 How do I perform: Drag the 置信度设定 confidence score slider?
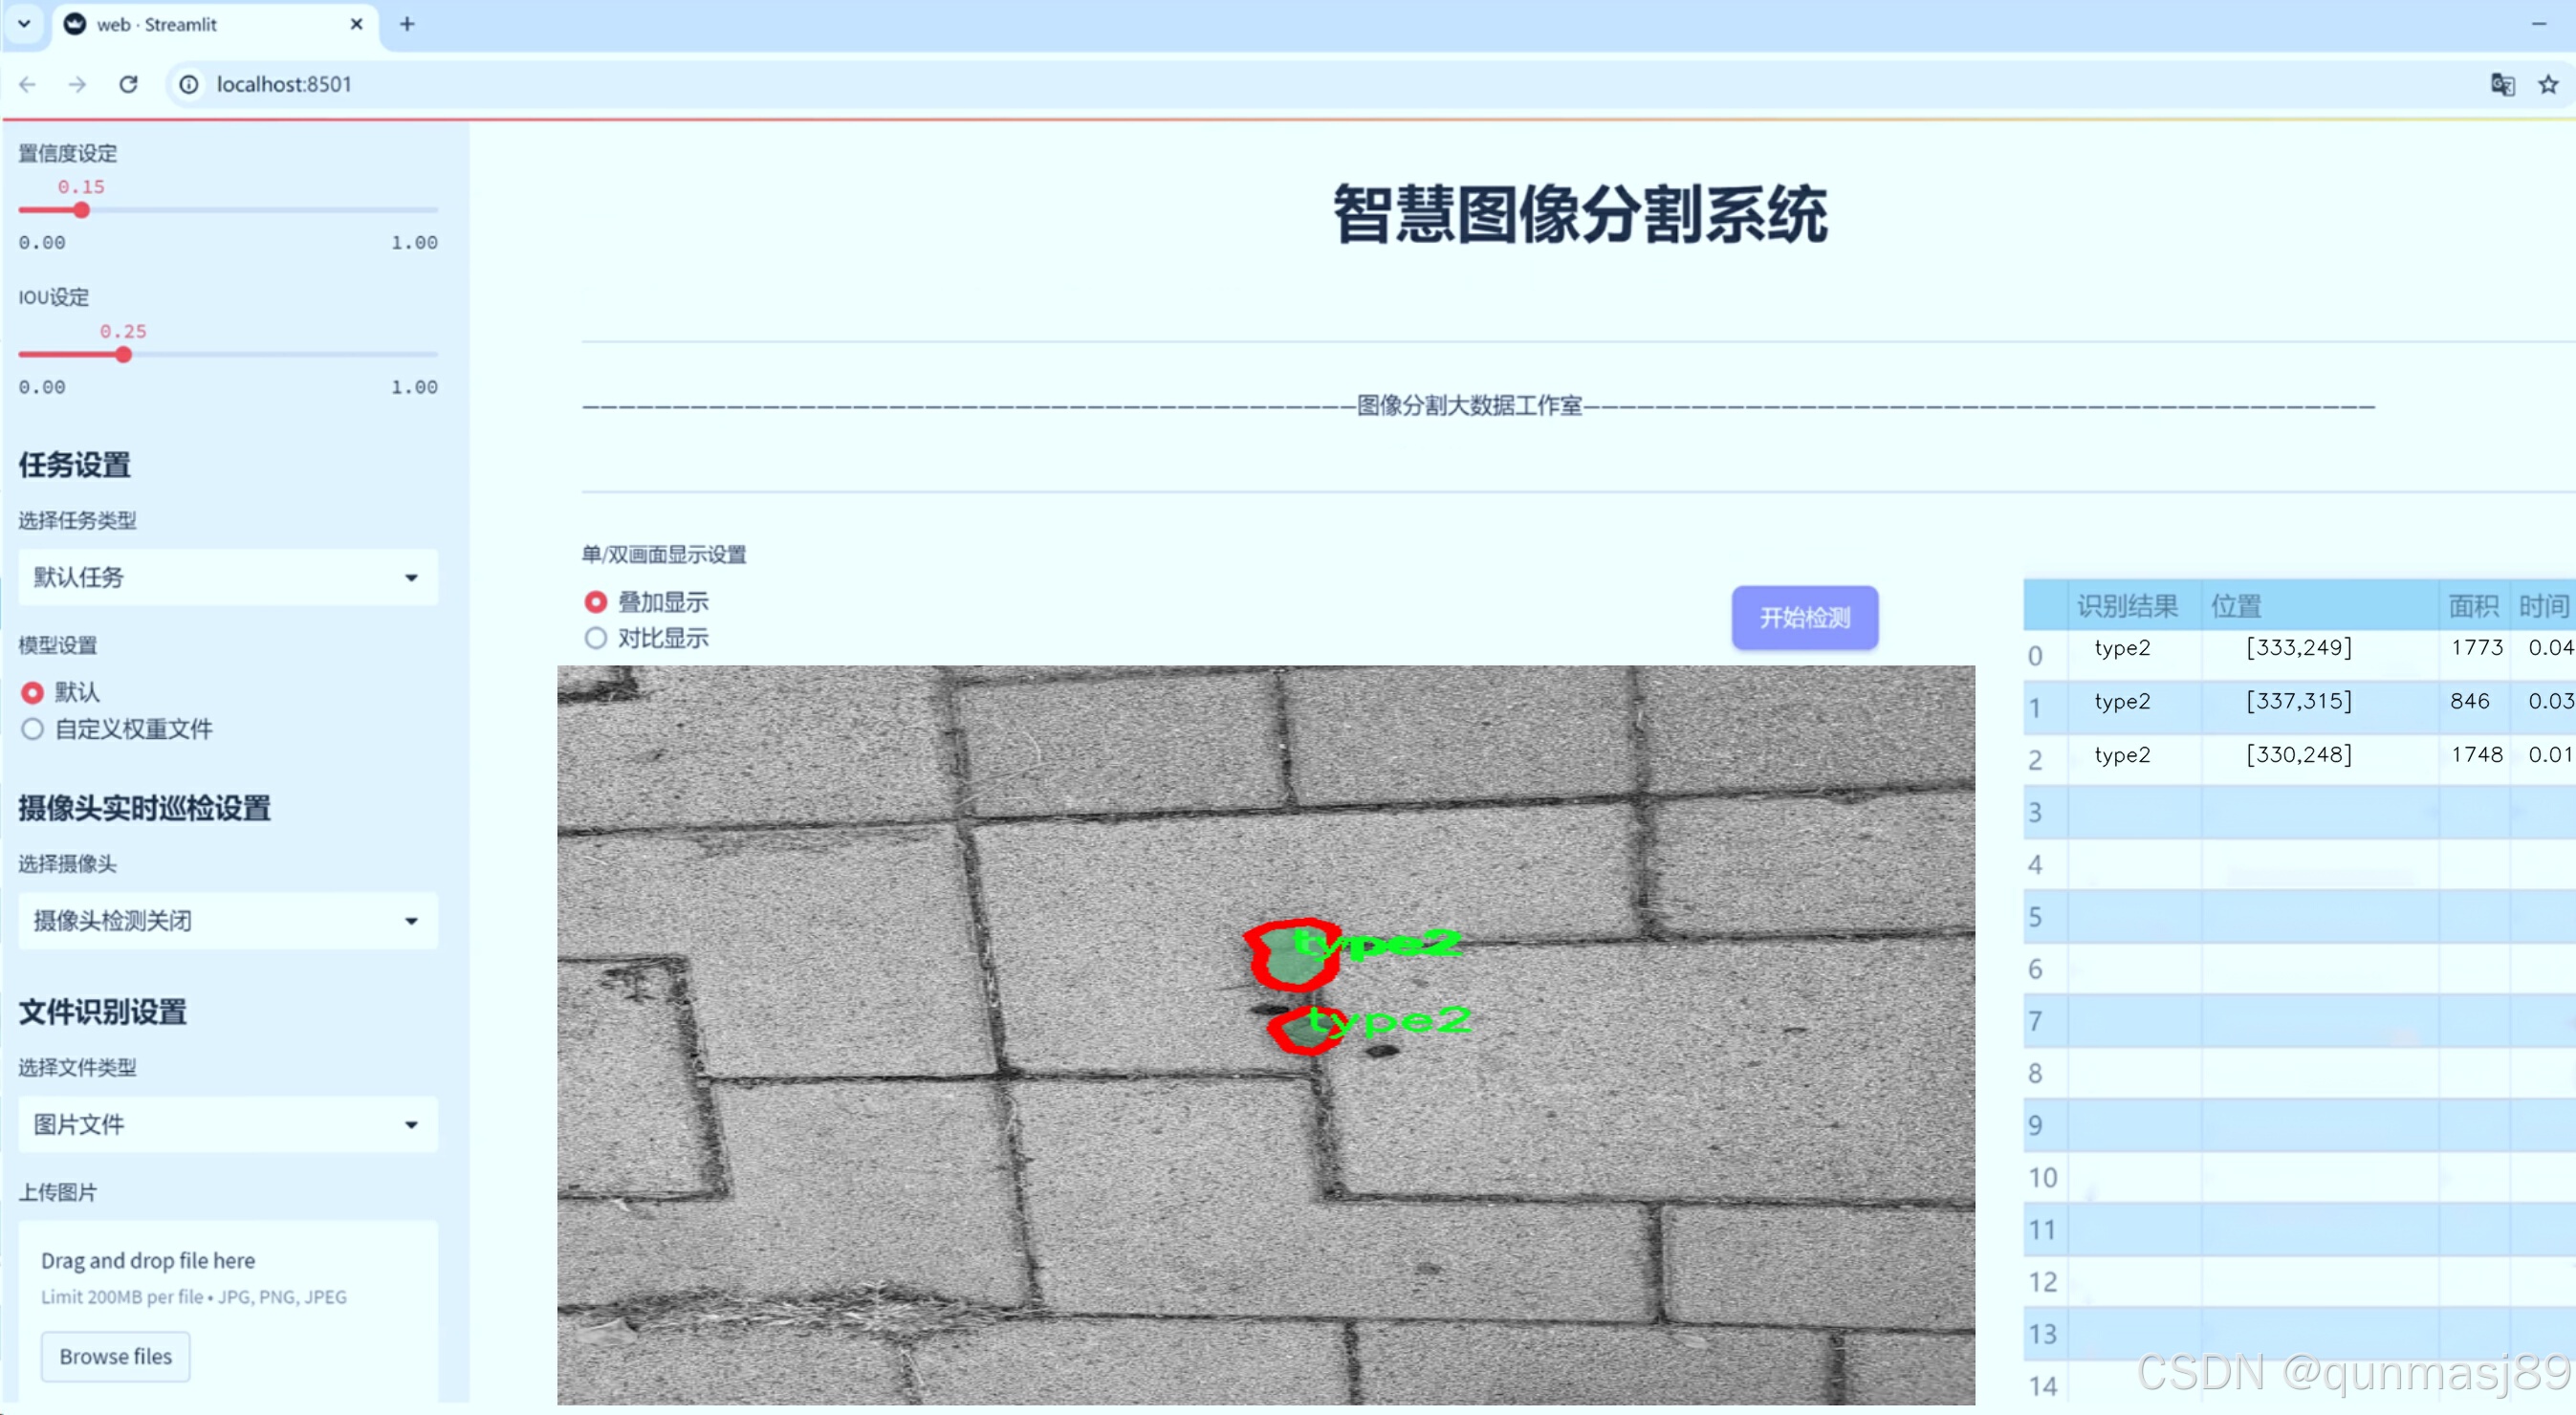[x=80, y=211]
